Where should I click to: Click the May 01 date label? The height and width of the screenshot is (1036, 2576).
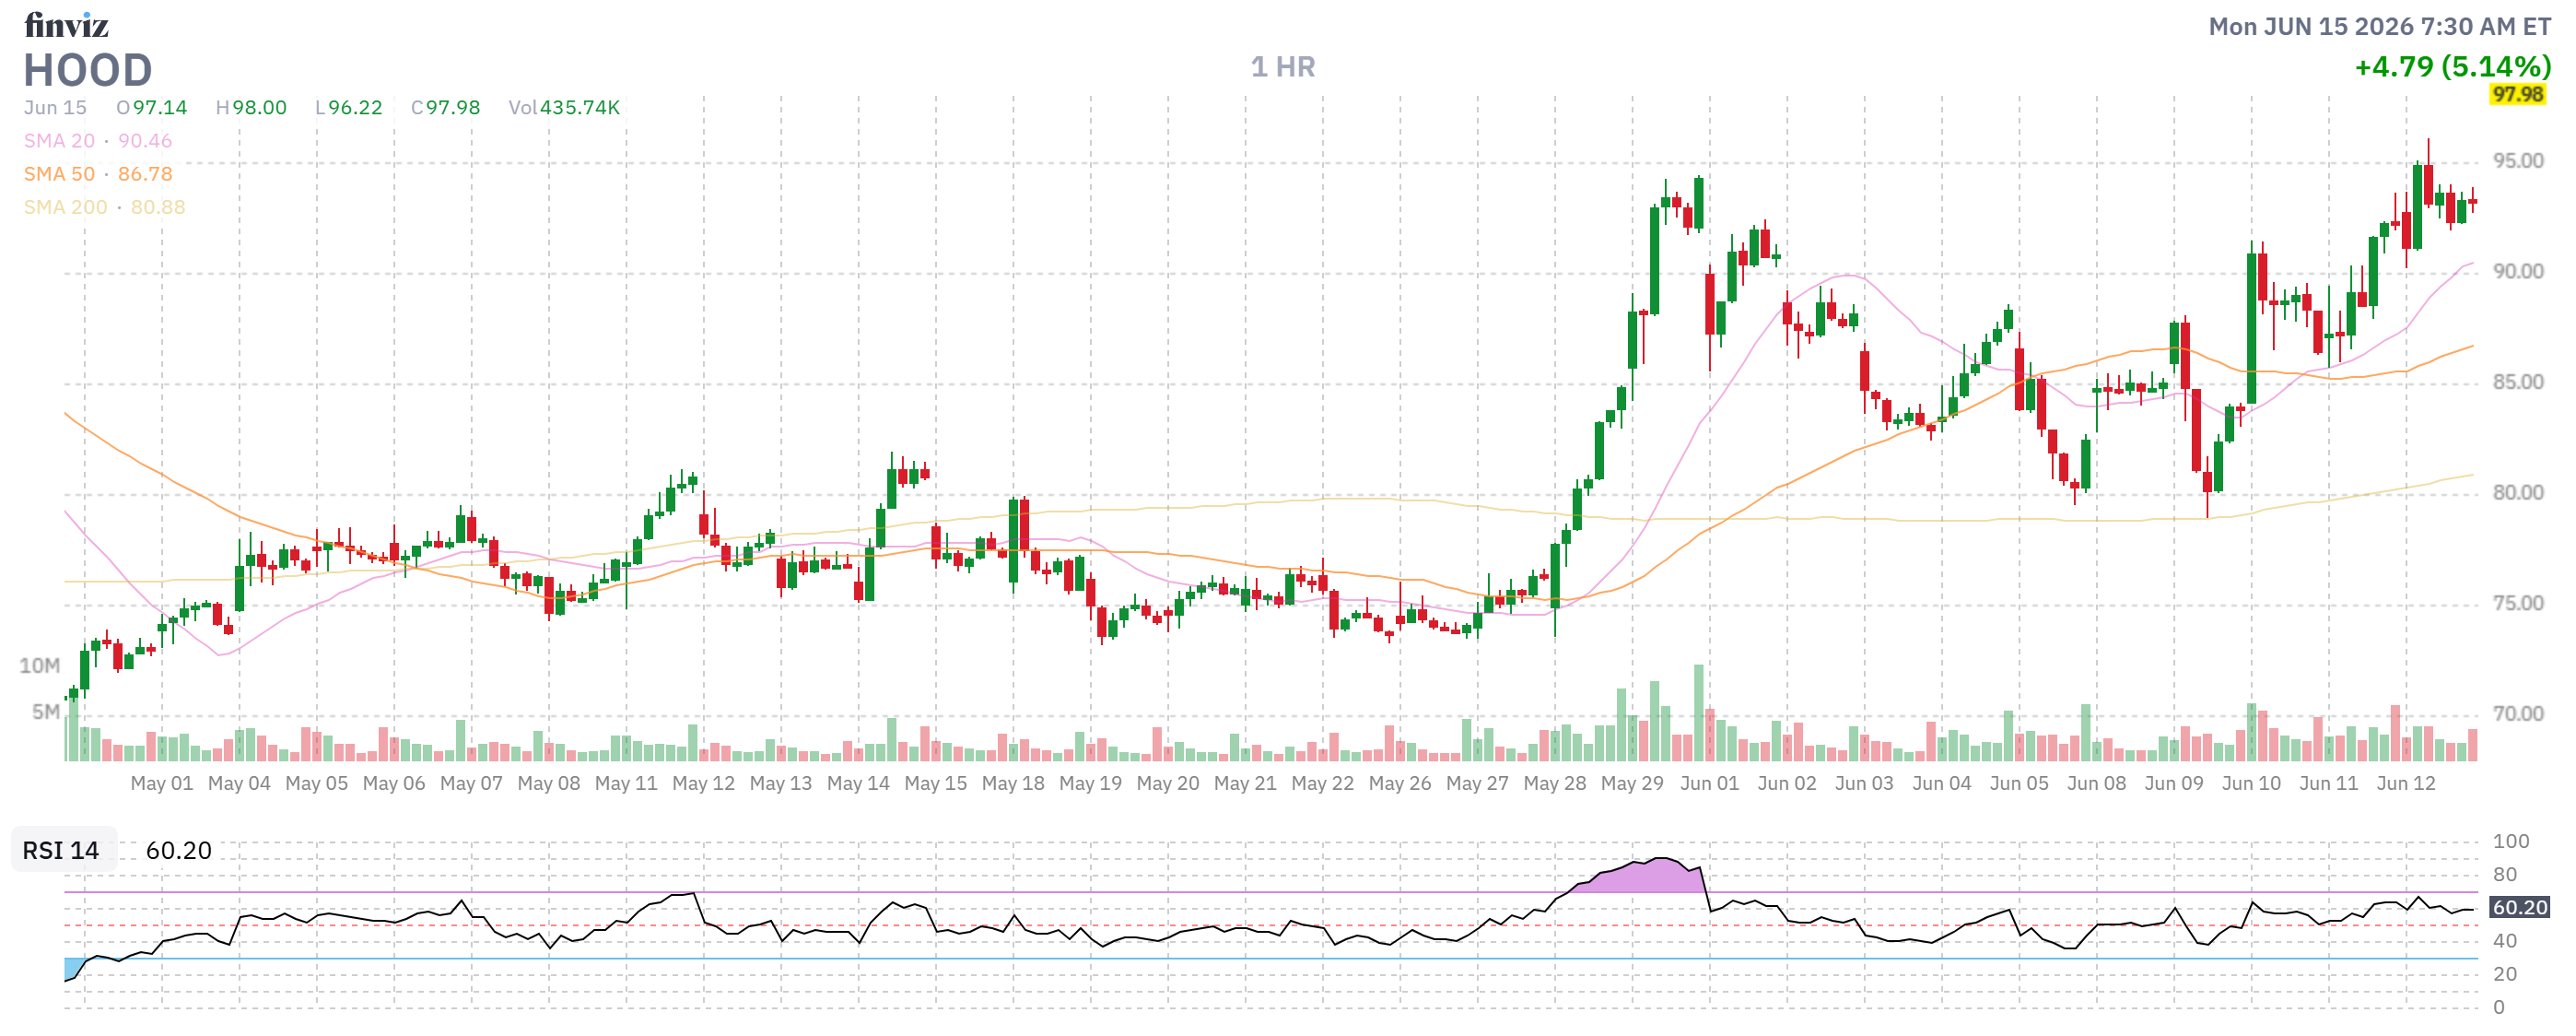point(162,783)
